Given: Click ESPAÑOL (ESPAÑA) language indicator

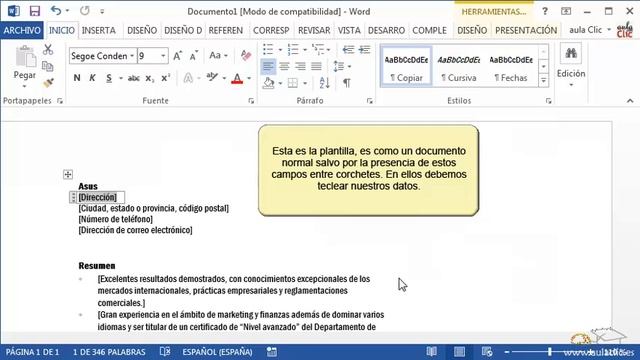Looking at the screenshot, I should 217,352.
